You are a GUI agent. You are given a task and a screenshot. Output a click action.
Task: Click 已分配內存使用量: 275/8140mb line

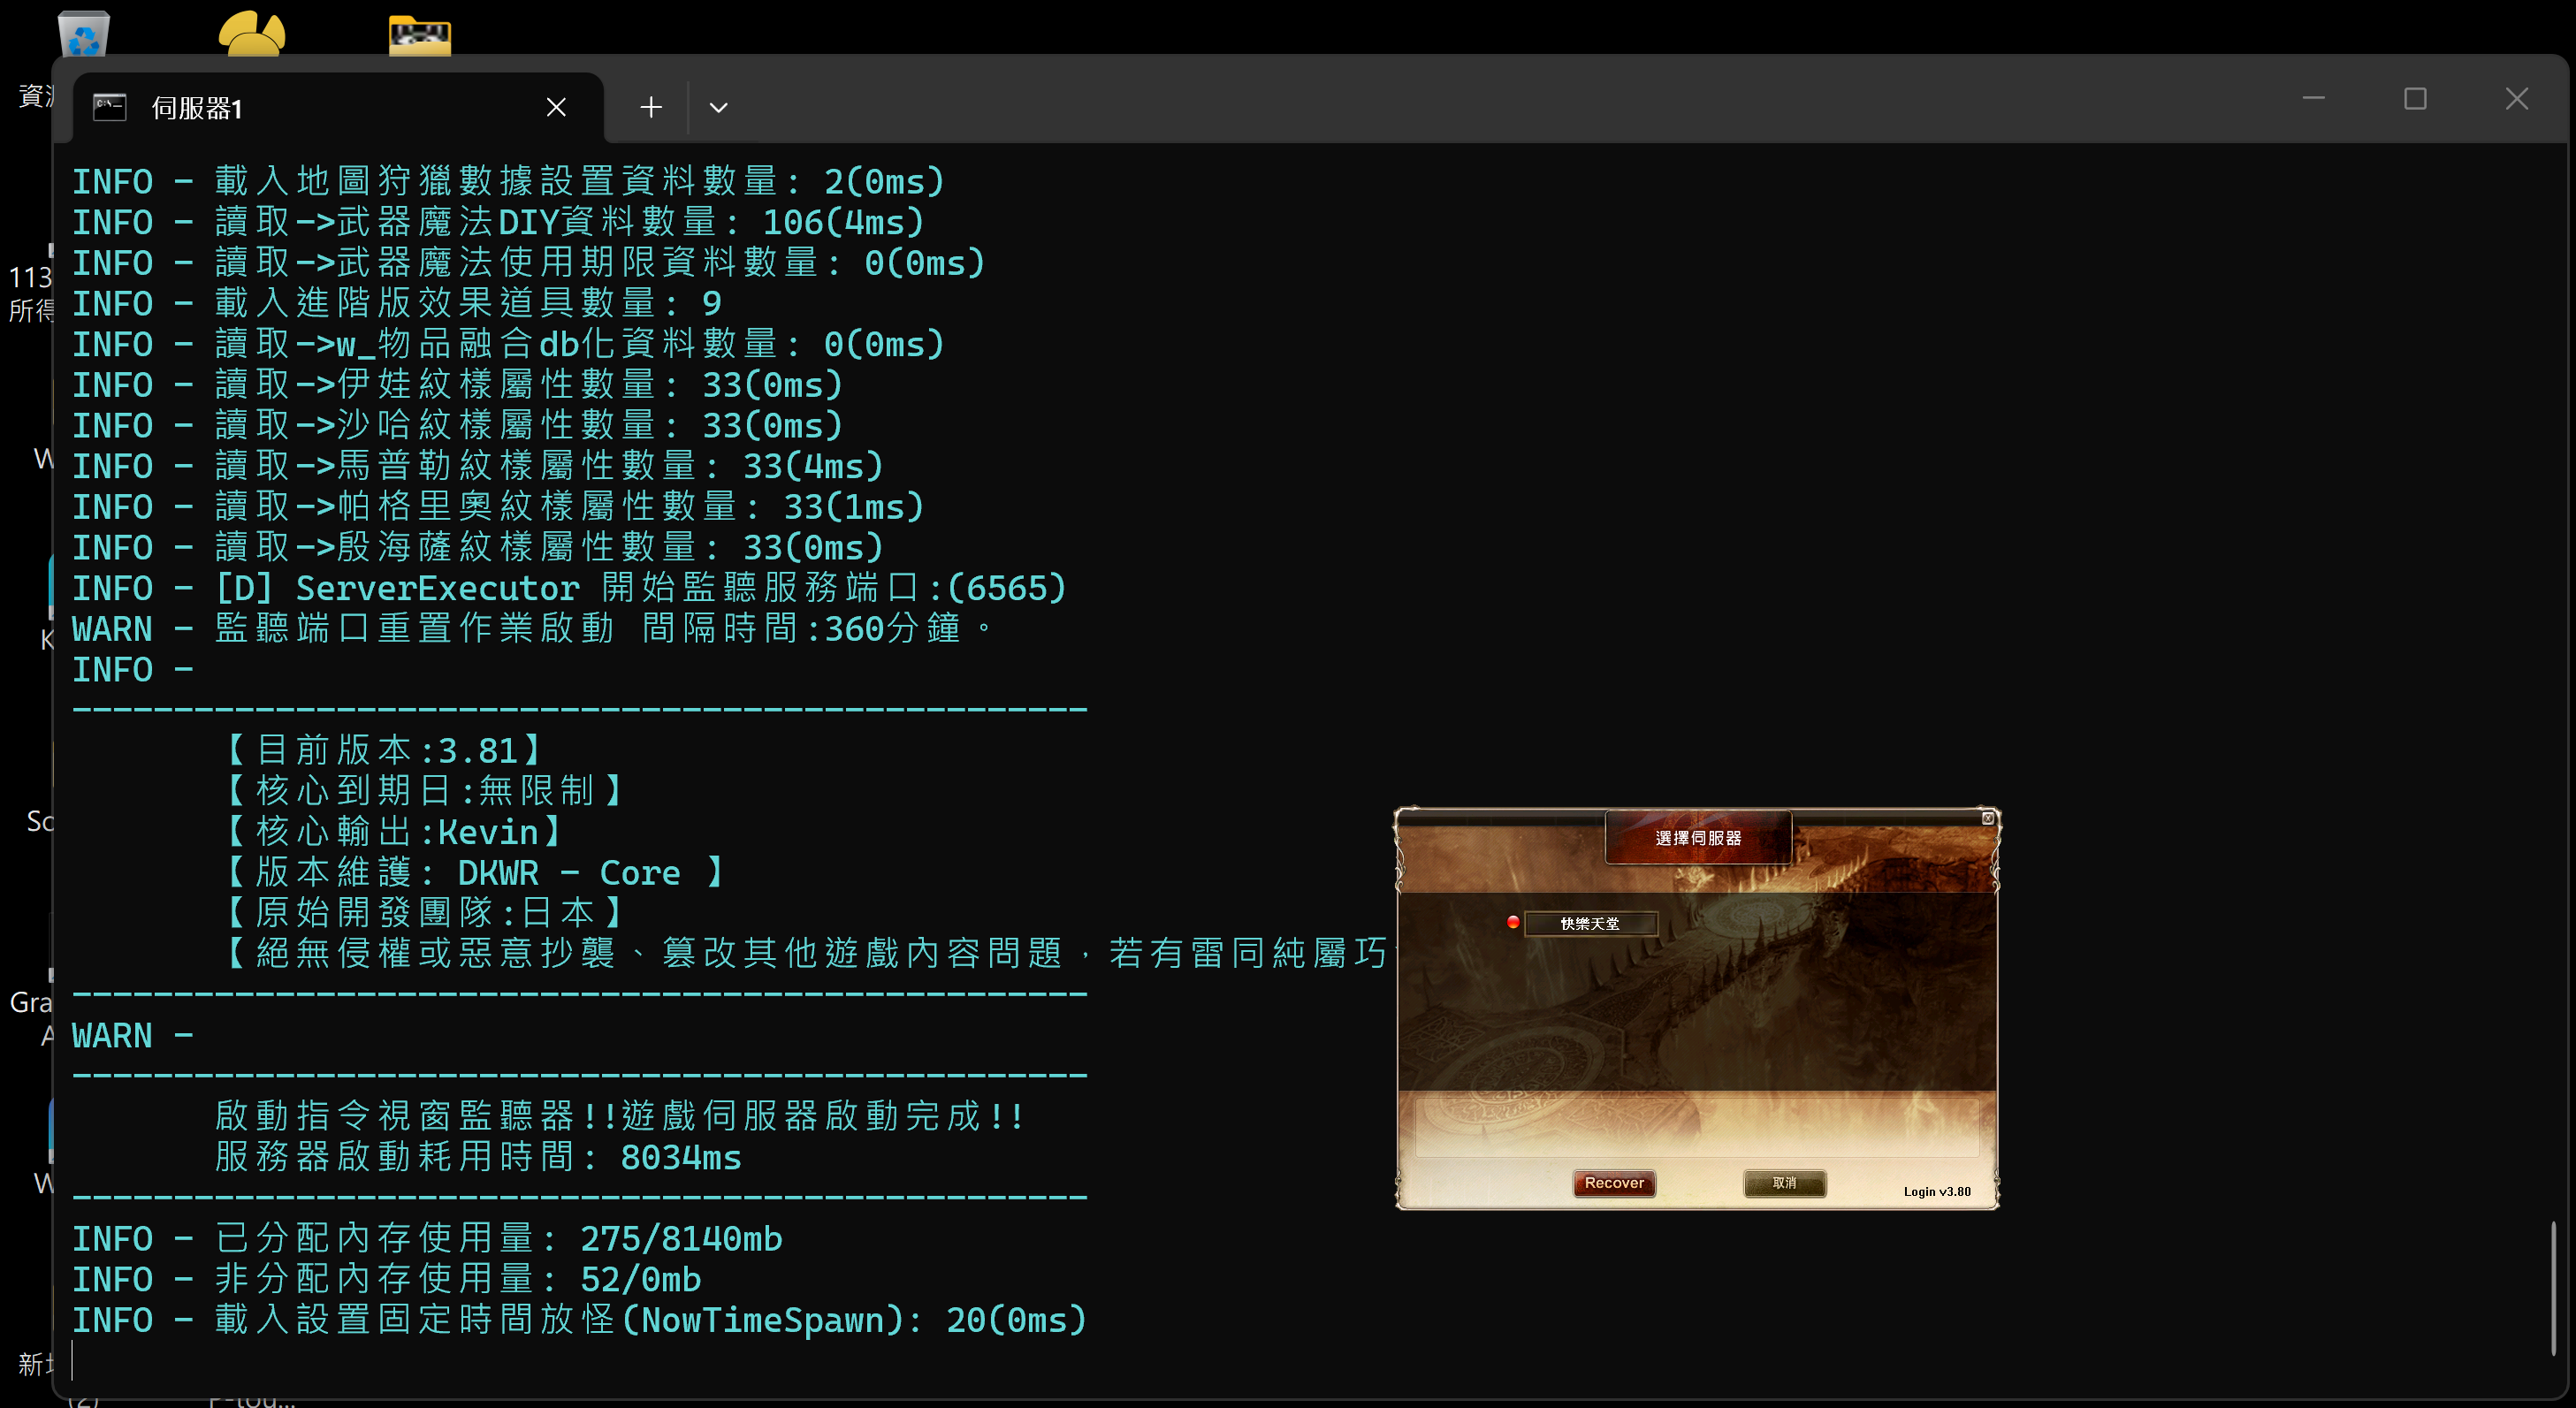tap(427, 1239)
